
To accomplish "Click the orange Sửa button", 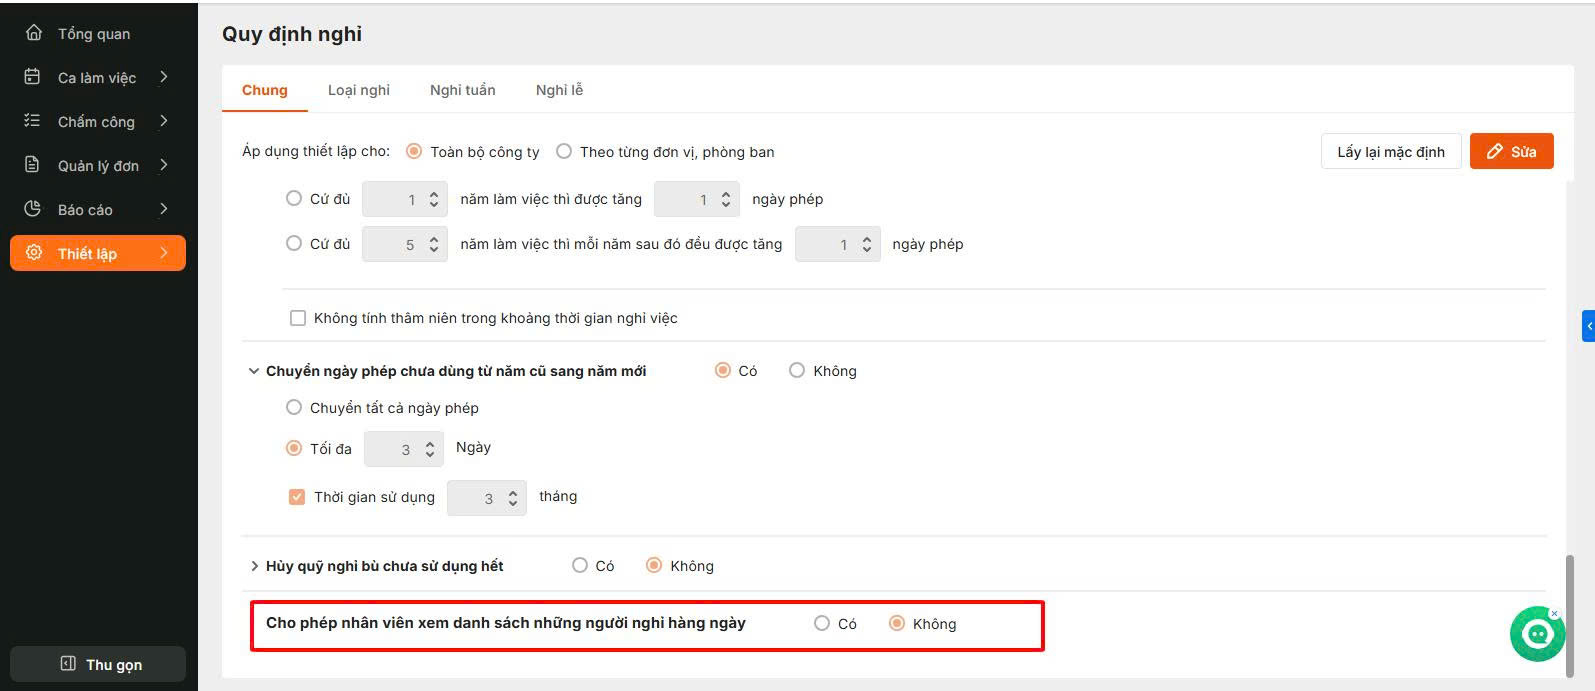I will pyautogui.click(x=1511, y=152).
